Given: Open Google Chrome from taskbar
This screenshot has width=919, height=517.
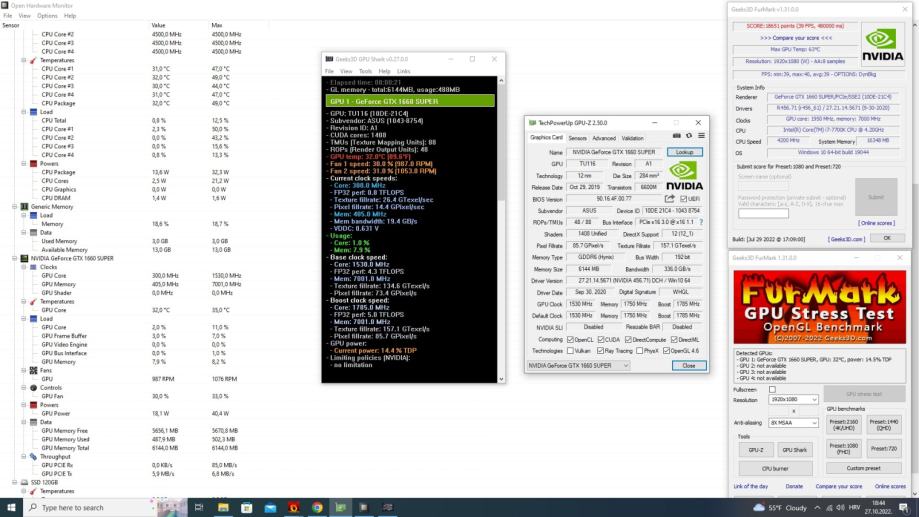Looking at the screenshot, I should pos(317,507).
